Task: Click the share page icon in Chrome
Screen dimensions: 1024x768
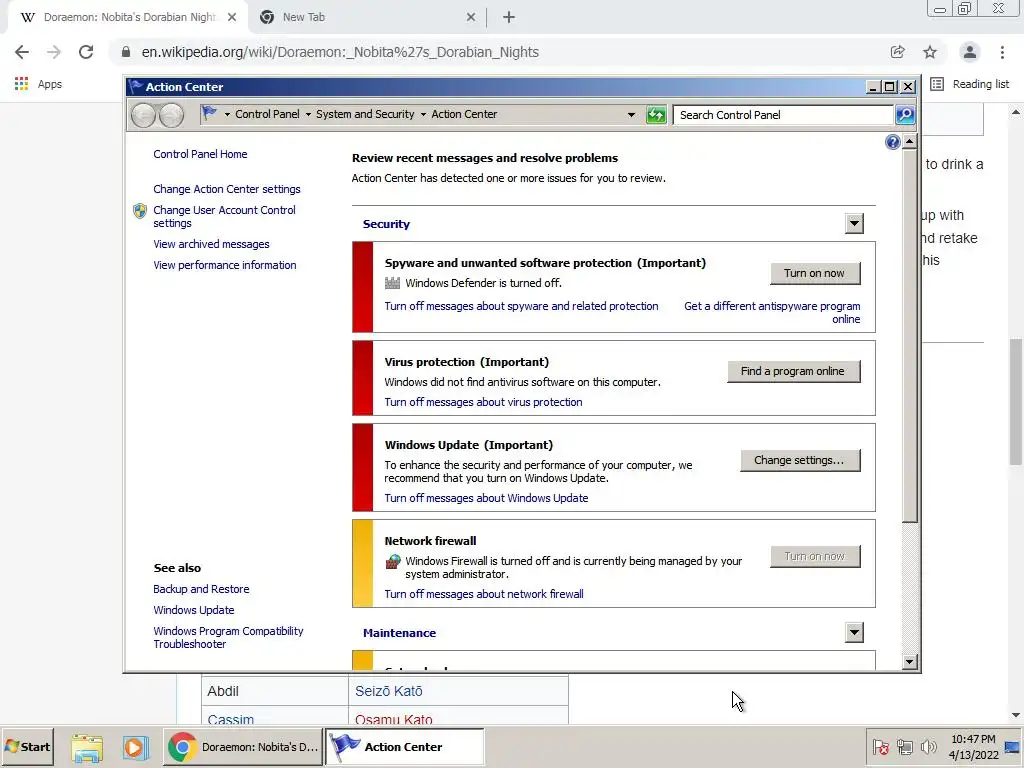Action: (897, 52)
